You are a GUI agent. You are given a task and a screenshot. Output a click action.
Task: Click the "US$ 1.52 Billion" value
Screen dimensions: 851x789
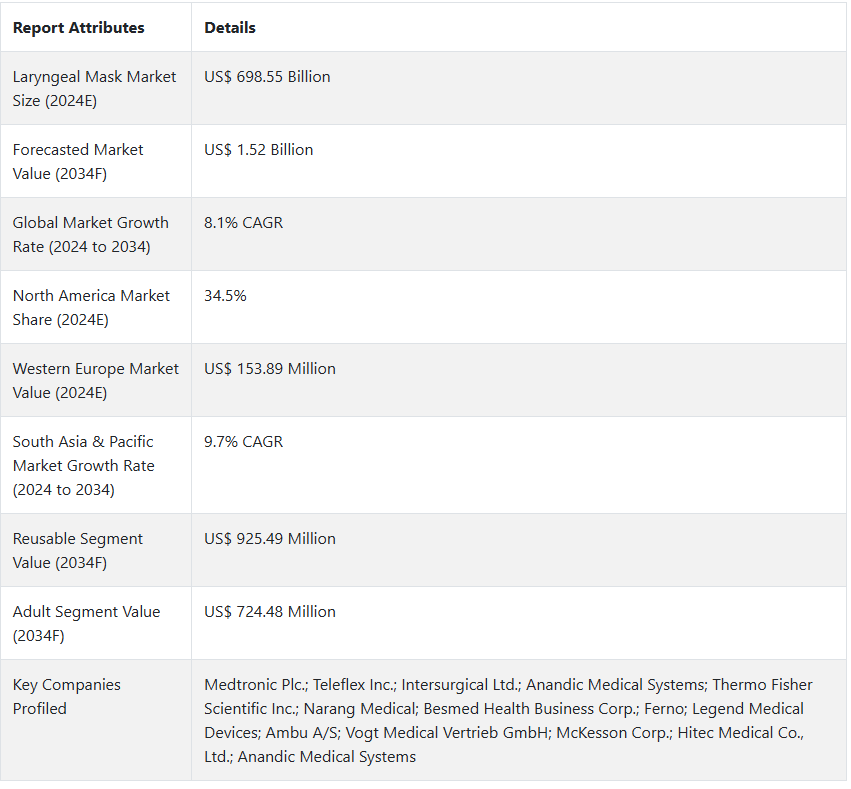click(258, 150)
